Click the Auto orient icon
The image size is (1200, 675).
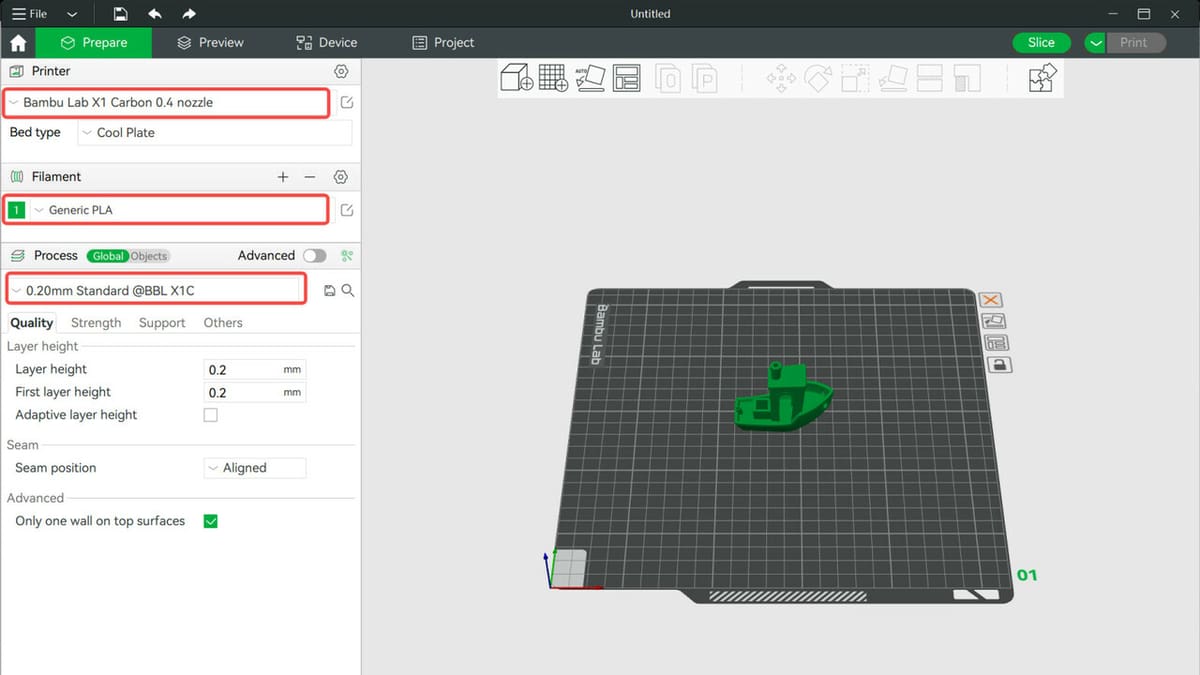coord(590,78)
